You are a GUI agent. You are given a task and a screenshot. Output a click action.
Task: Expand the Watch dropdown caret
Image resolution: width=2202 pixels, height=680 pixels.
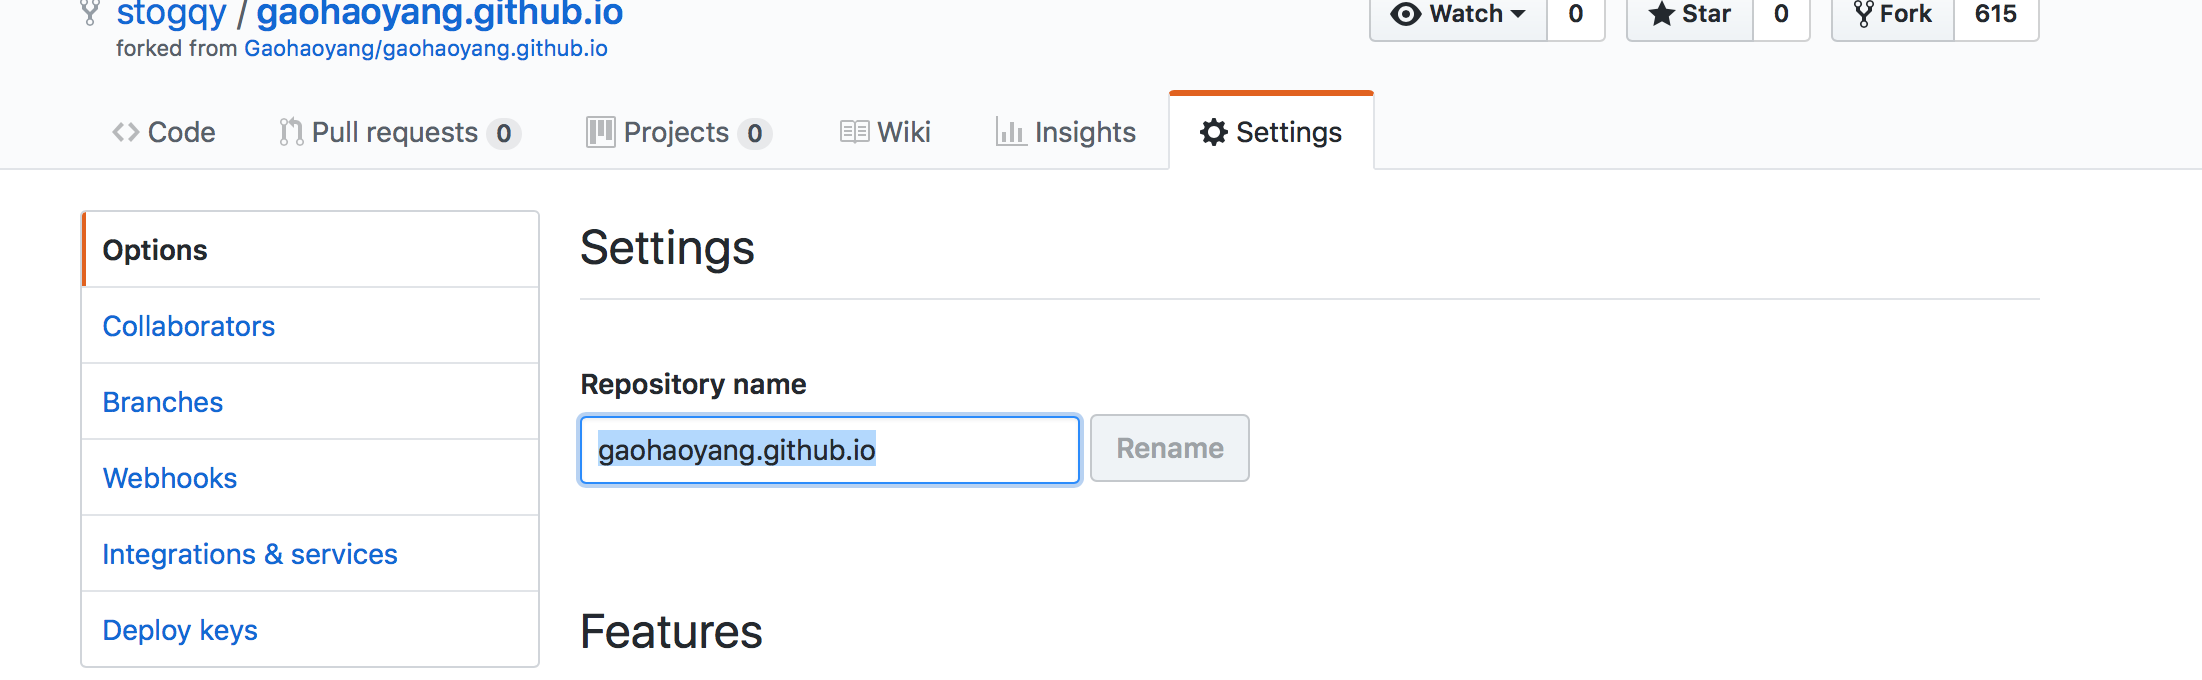(x=1518, y=14)
